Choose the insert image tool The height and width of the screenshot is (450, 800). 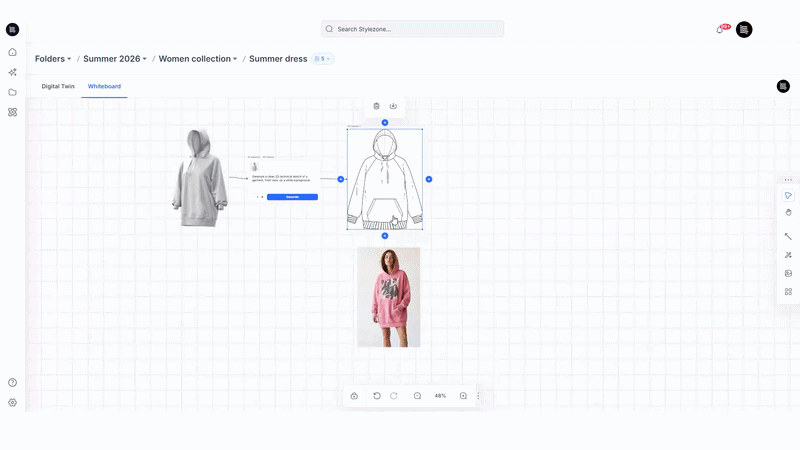point(788,273)
